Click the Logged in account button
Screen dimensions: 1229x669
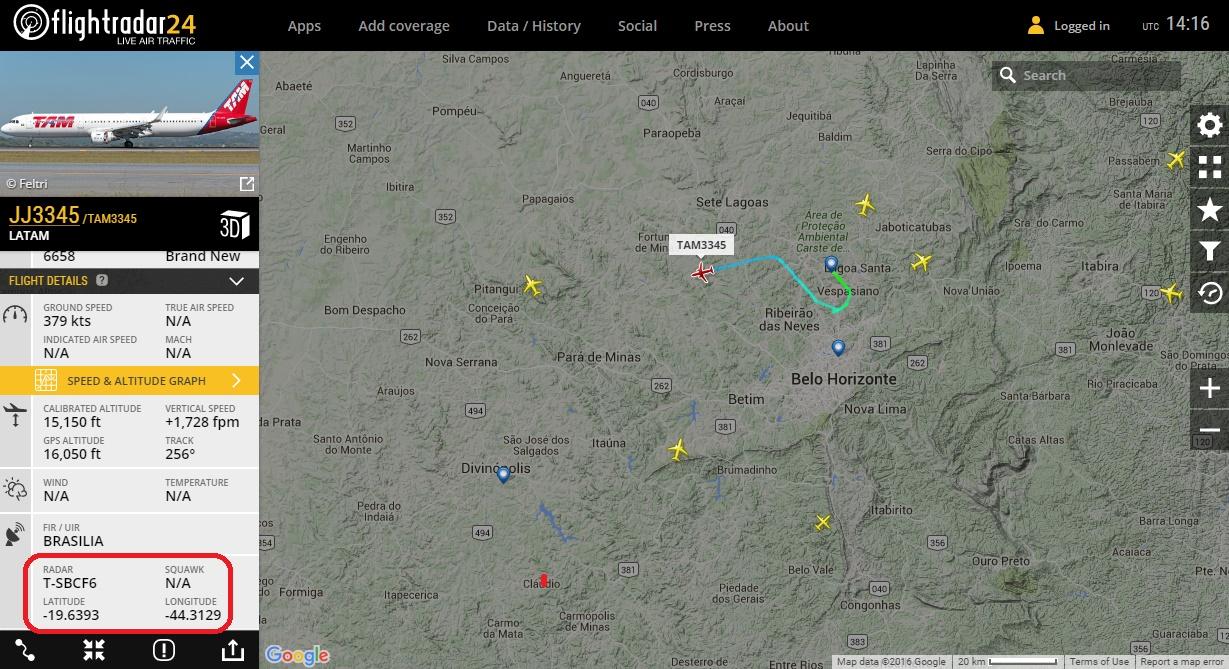pyautogui.click(x=1069, y=26)
